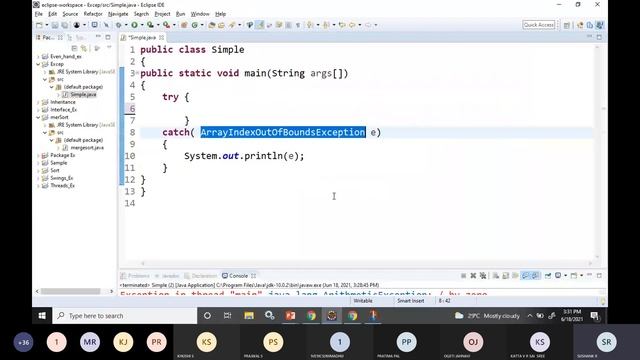Switch to the Declaration tab
The height and width of the screenshot is (360, 640).
[x=200, y=276]
